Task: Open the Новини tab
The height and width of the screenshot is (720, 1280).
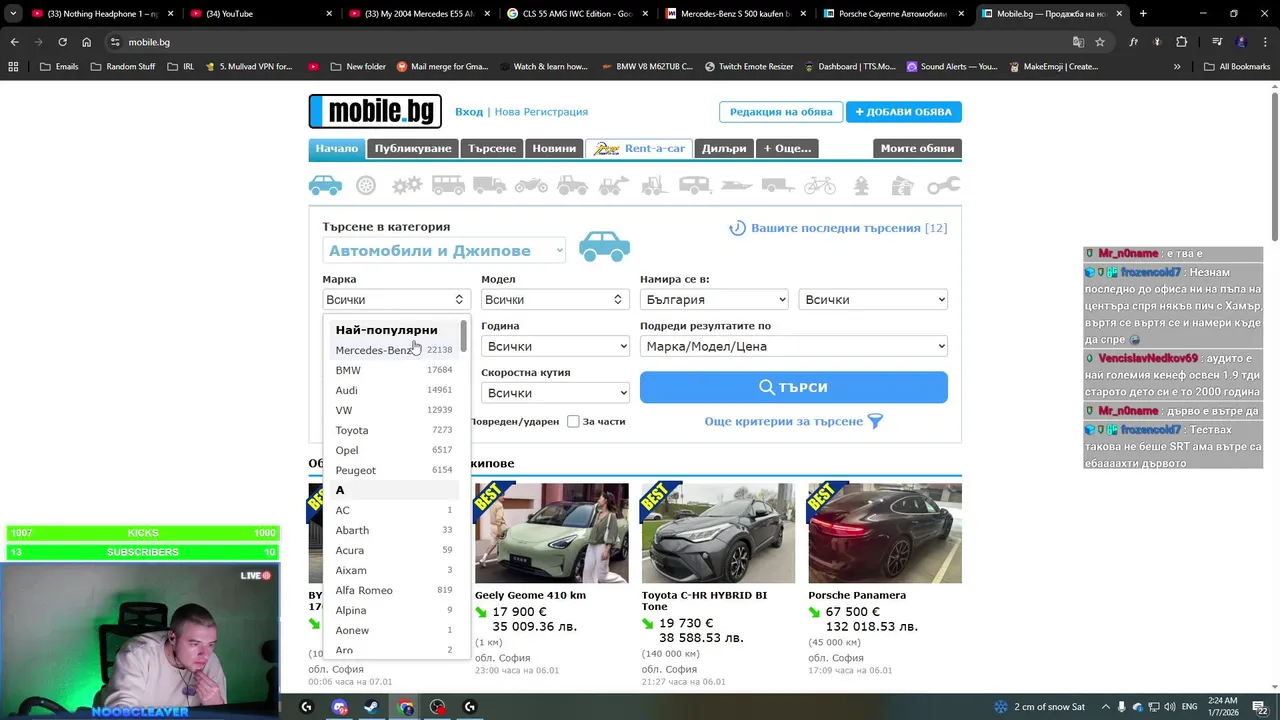Action: [x=554, y=148]
